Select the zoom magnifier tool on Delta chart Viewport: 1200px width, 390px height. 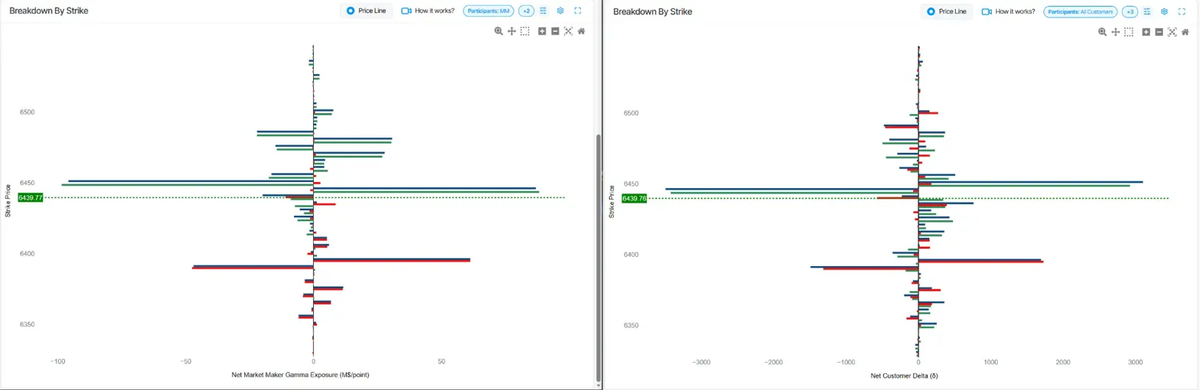1102,32
